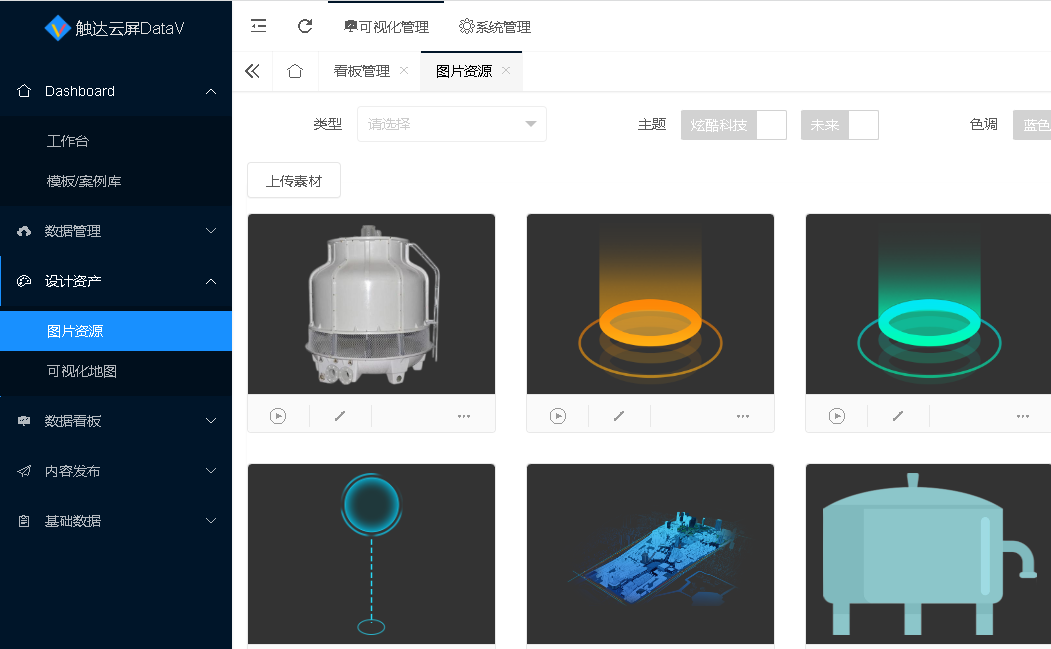
Task: Go to home tab icon
Action: [x=295, y=71]
